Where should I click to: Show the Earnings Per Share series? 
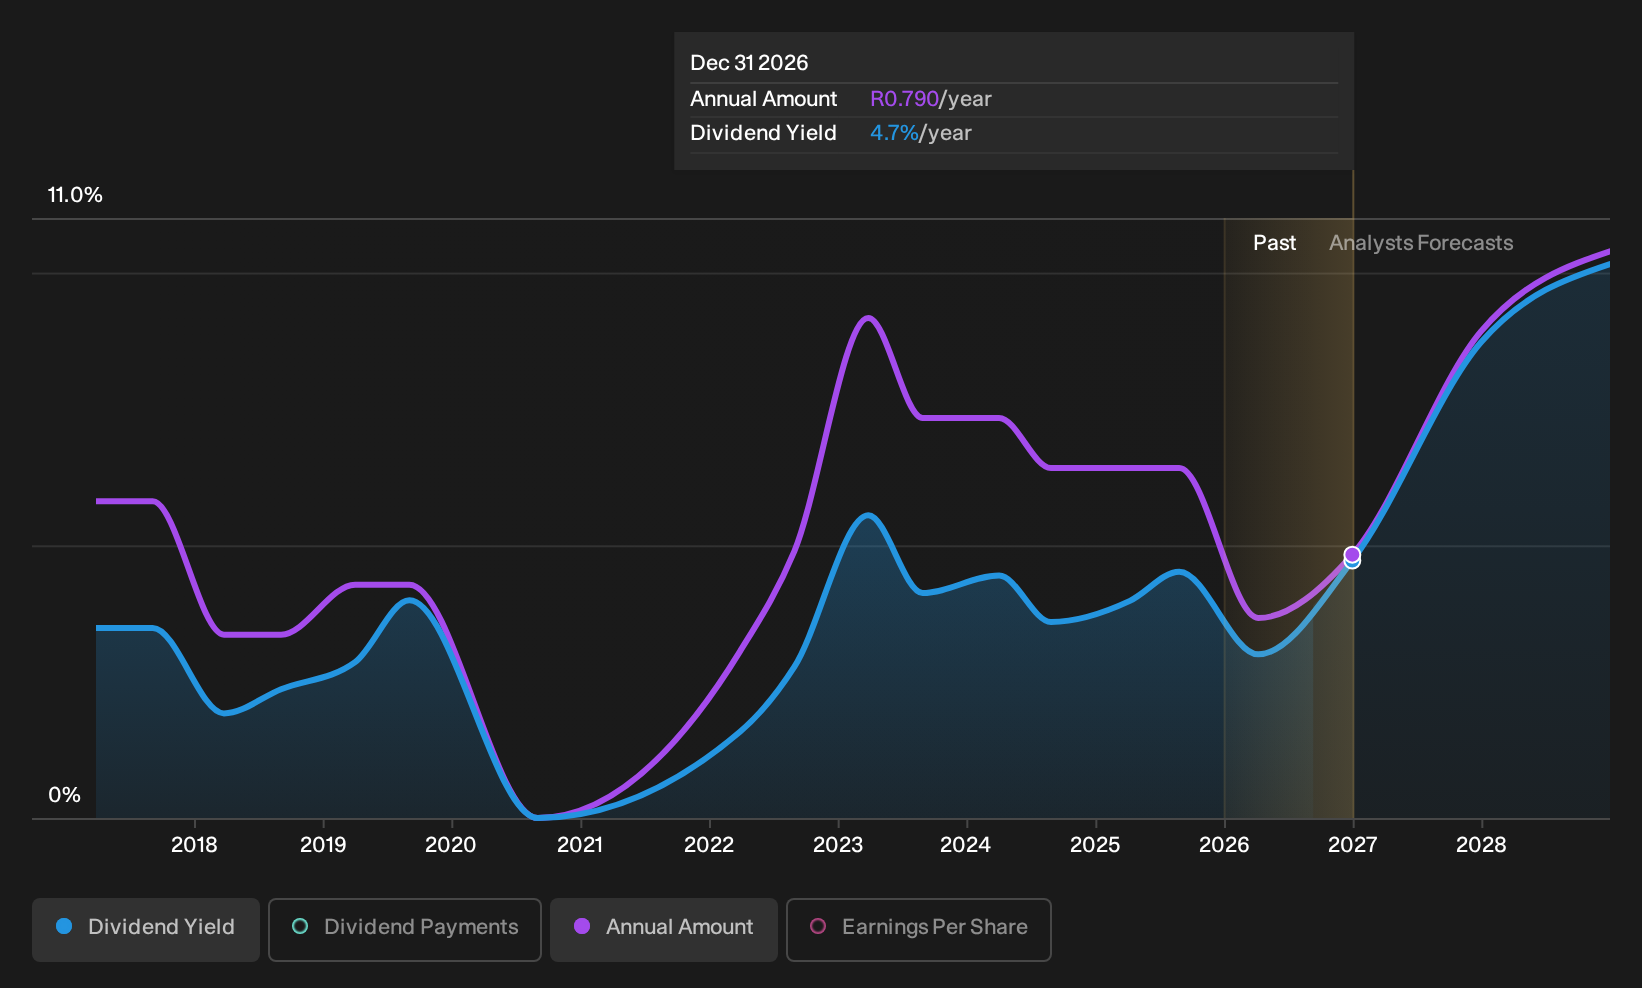[x=919, y=930]
